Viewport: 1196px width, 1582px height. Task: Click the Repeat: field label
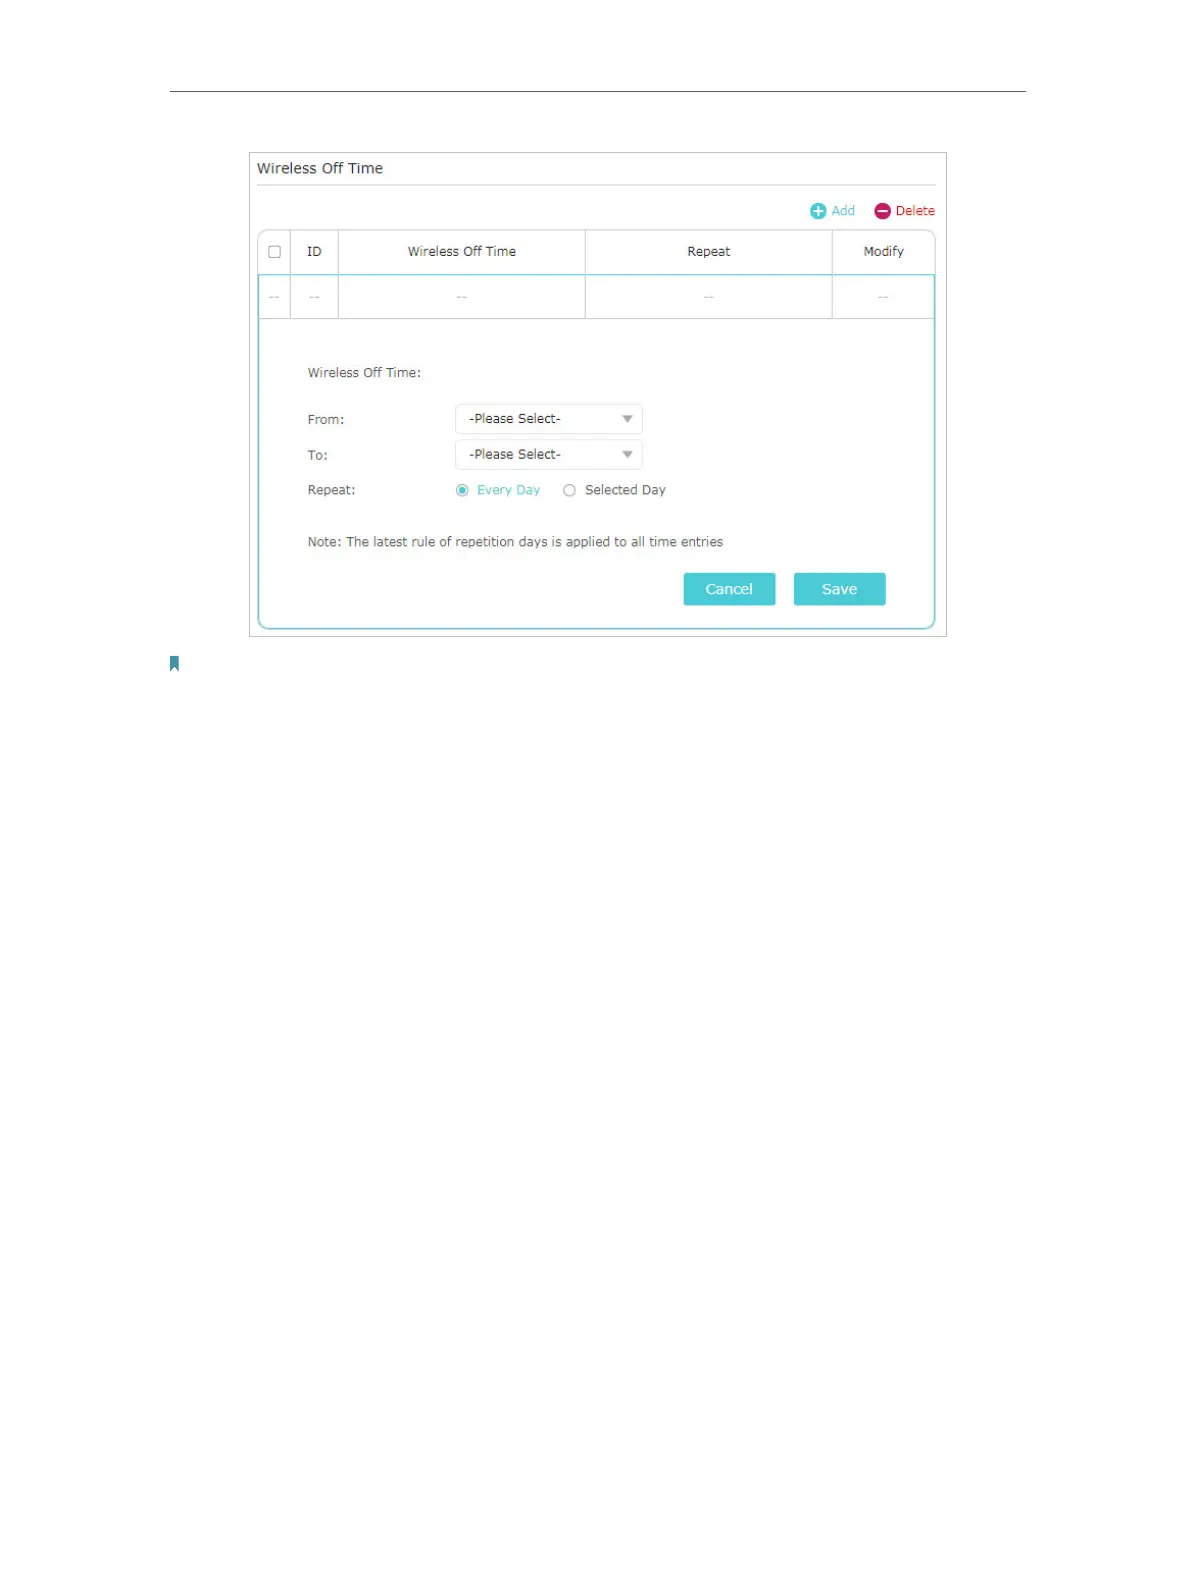click(x=331, y=490)
